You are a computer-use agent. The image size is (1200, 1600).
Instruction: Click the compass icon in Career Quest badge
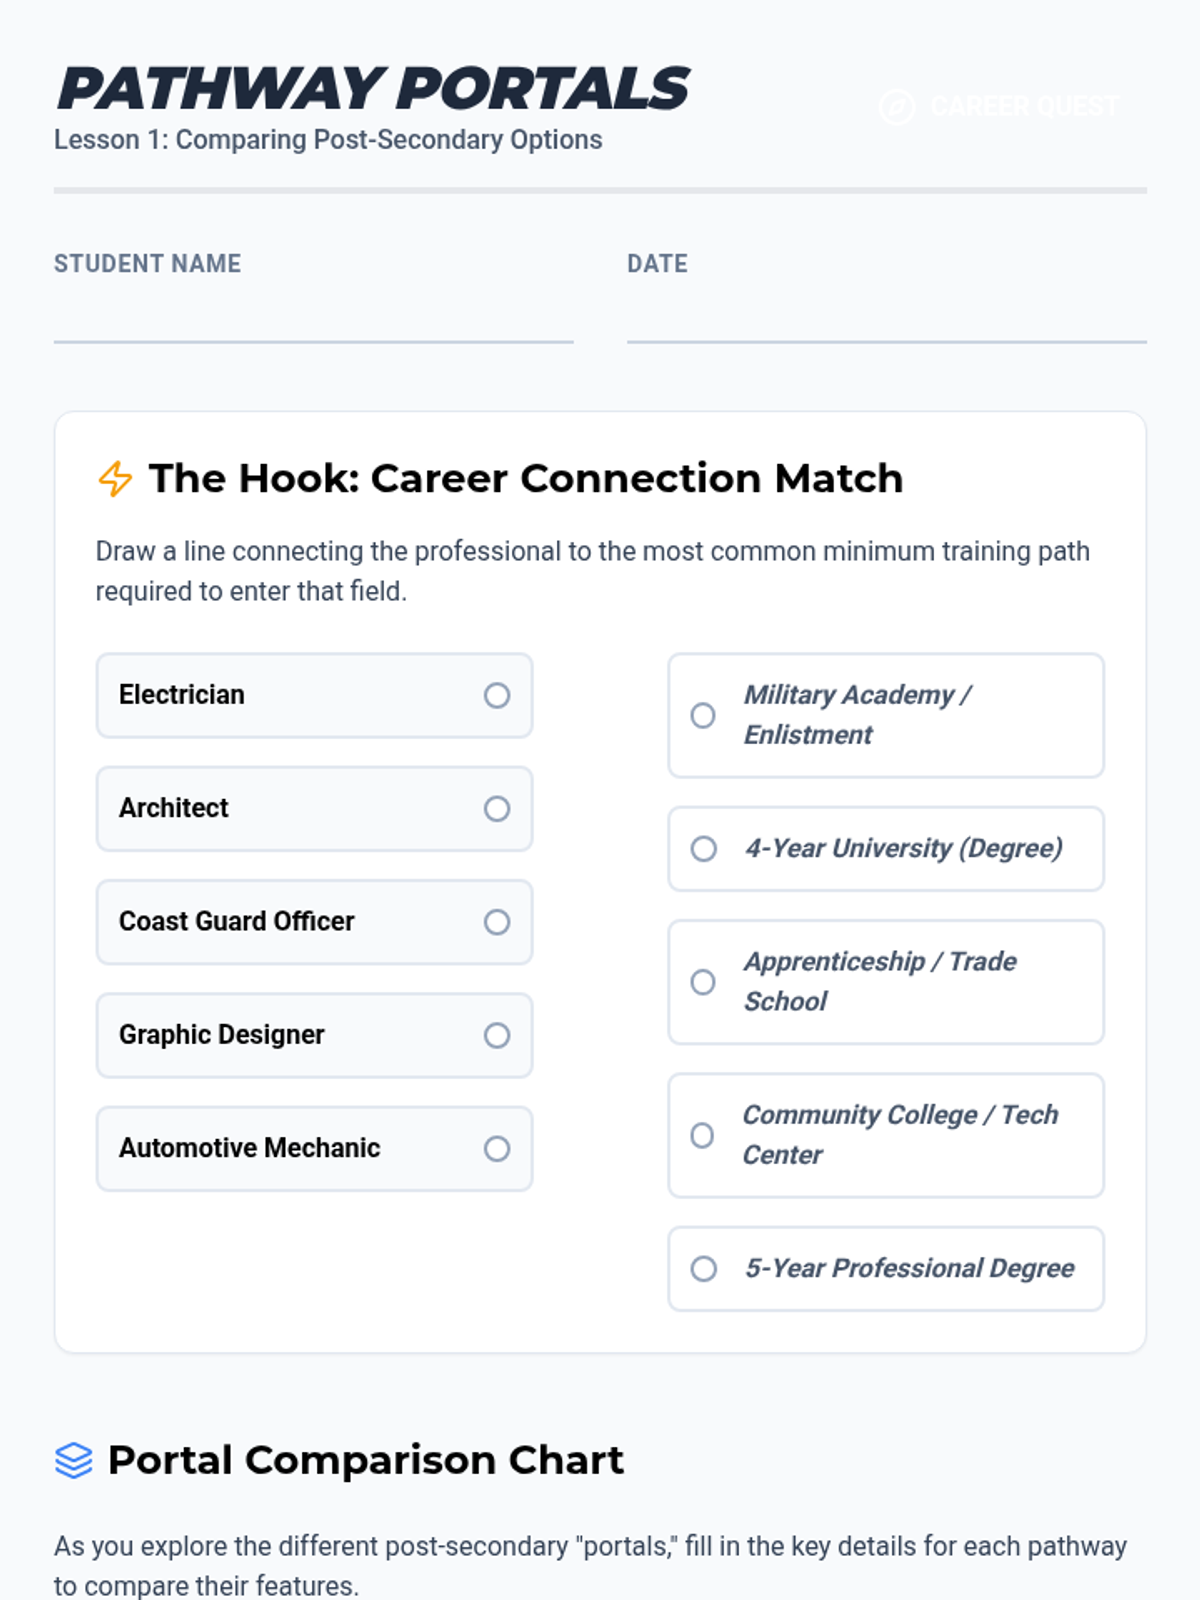tap(897, 106)
